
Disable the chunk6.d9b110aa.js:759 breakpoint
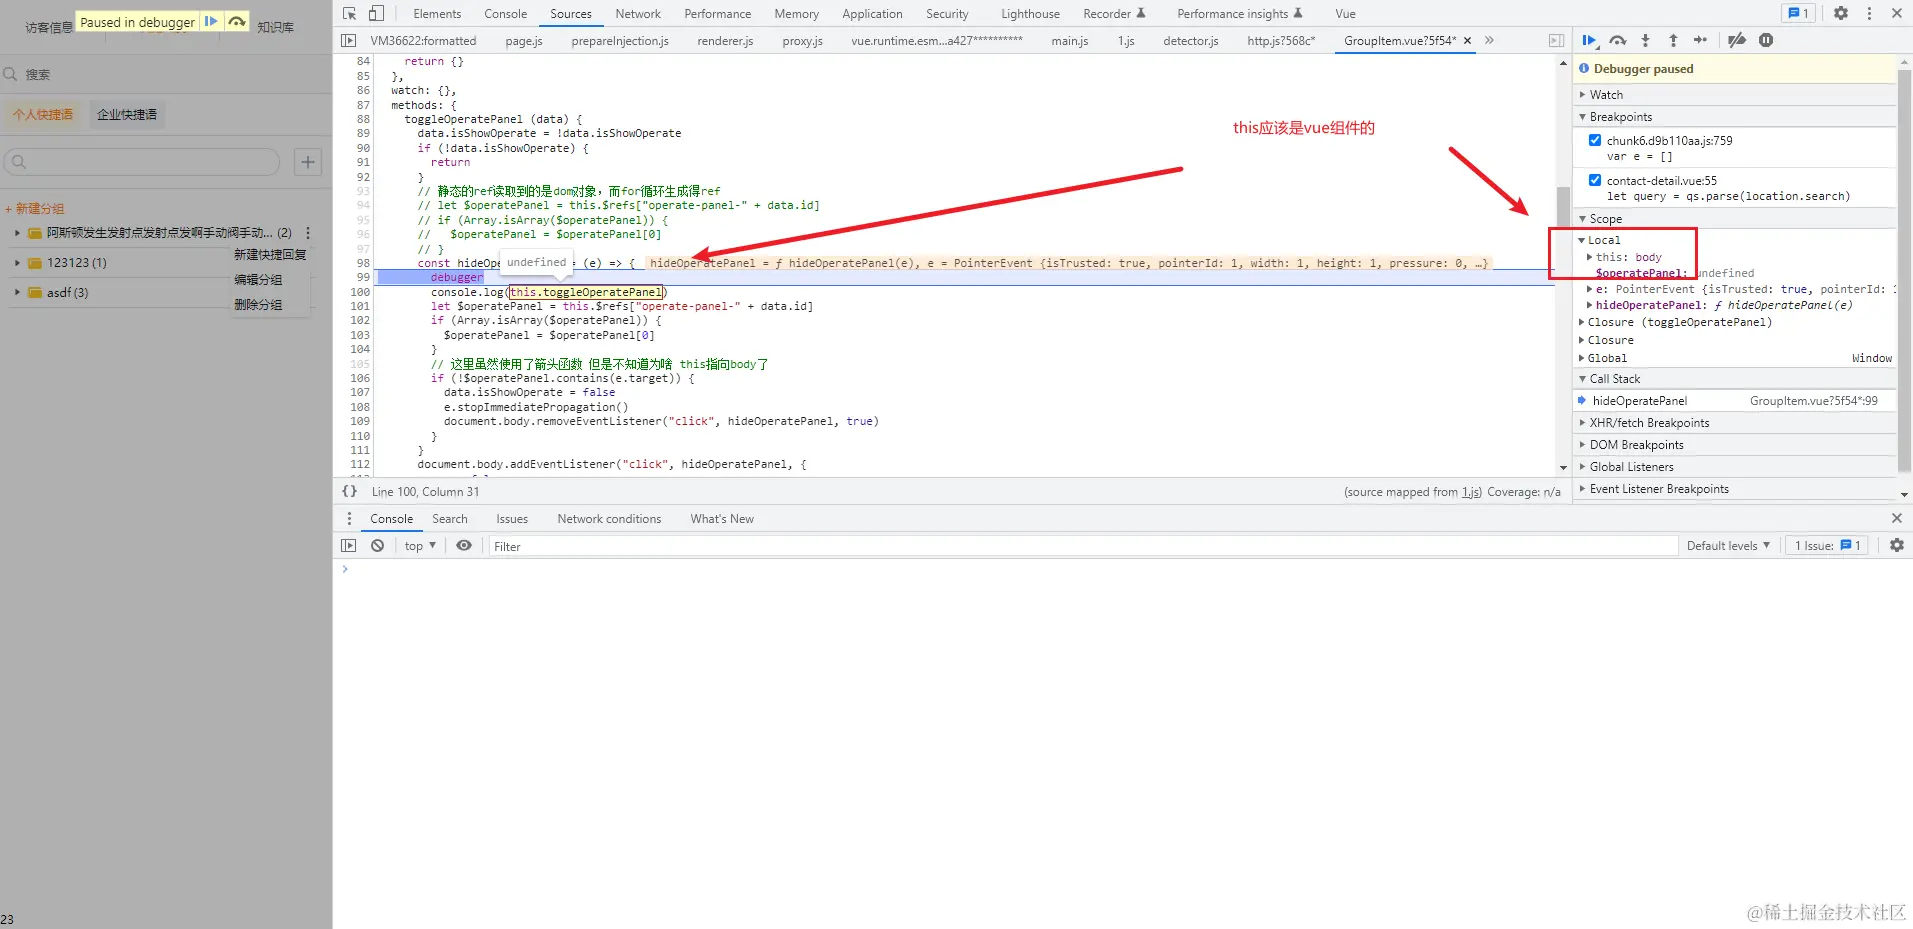(x=1595, y=140)
